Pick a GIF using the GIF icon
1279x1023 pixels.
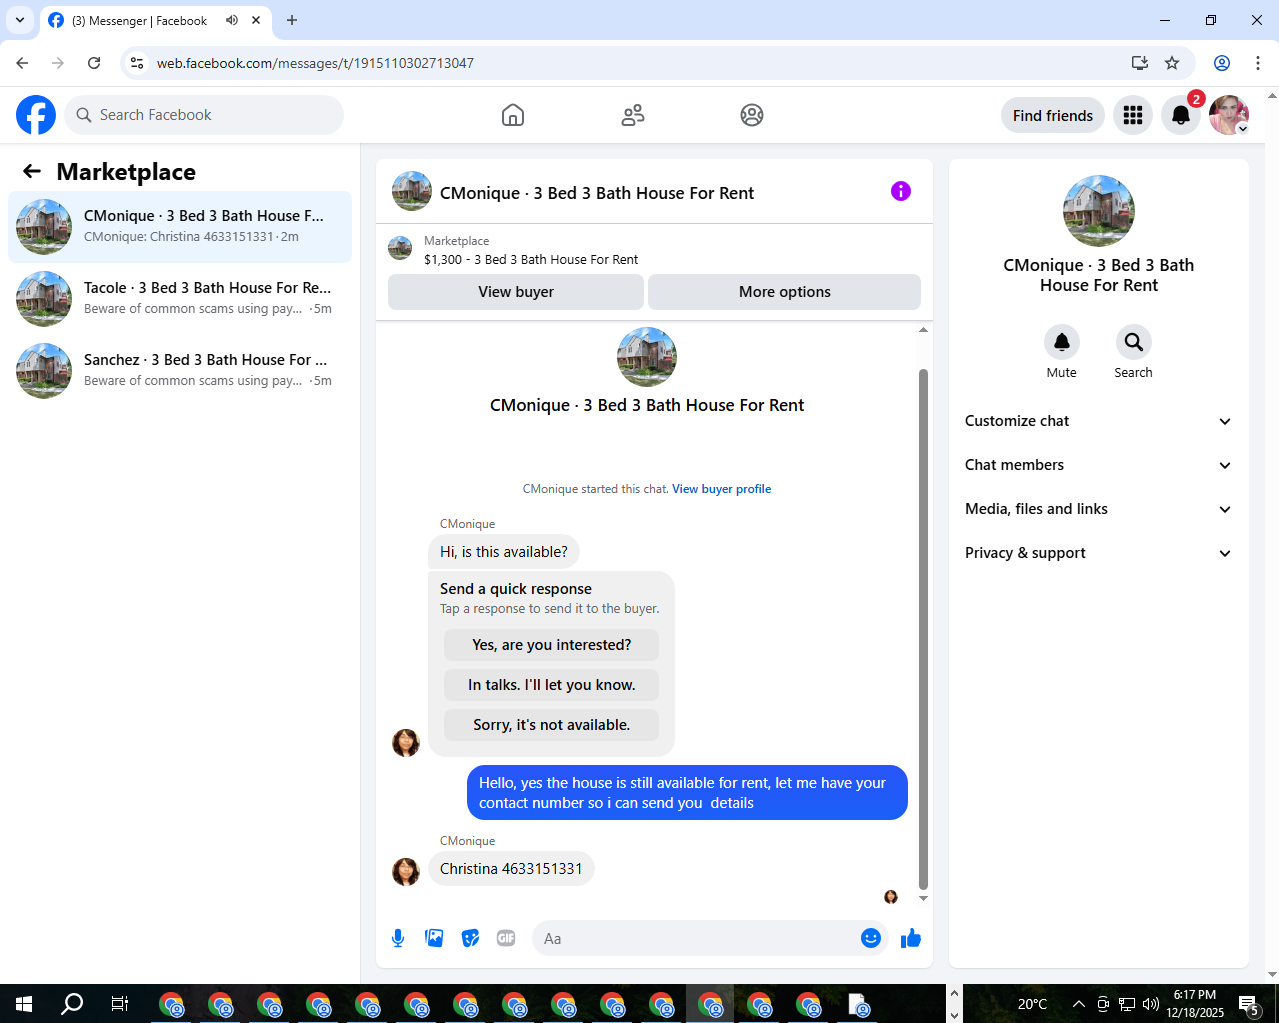coord(506,938)
